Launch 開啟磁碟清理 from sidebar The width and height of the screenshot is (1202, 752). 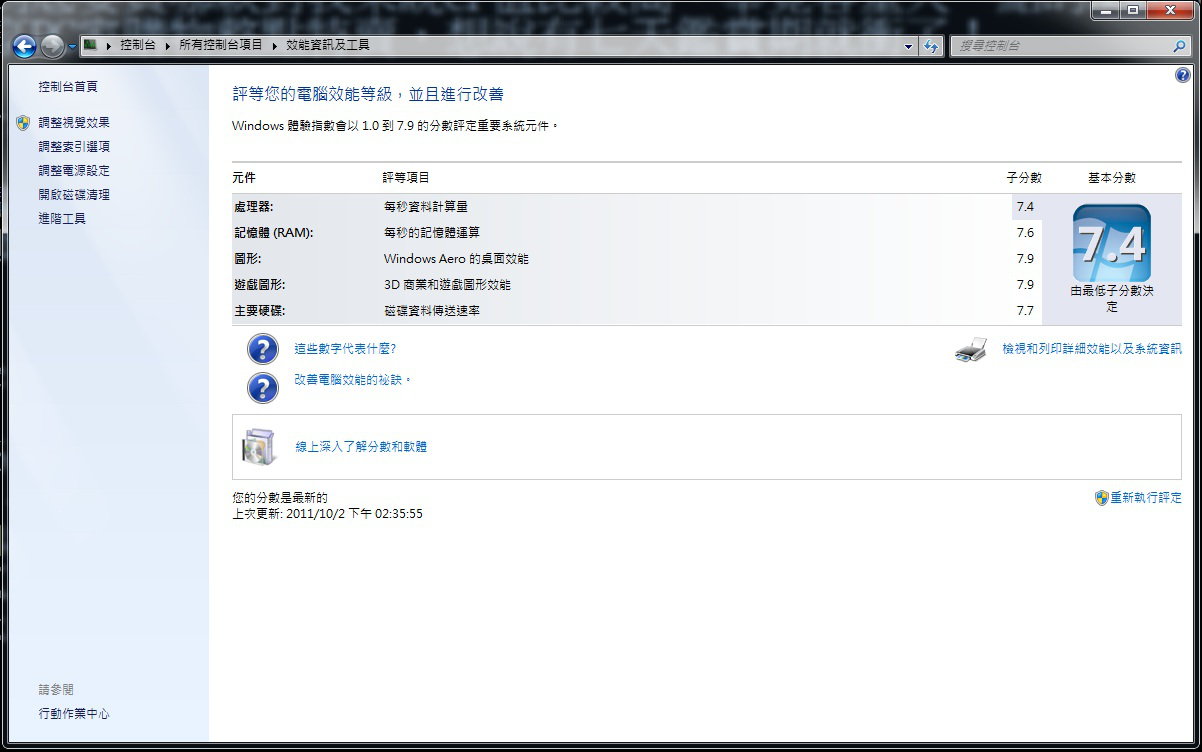tap(74, 195)
